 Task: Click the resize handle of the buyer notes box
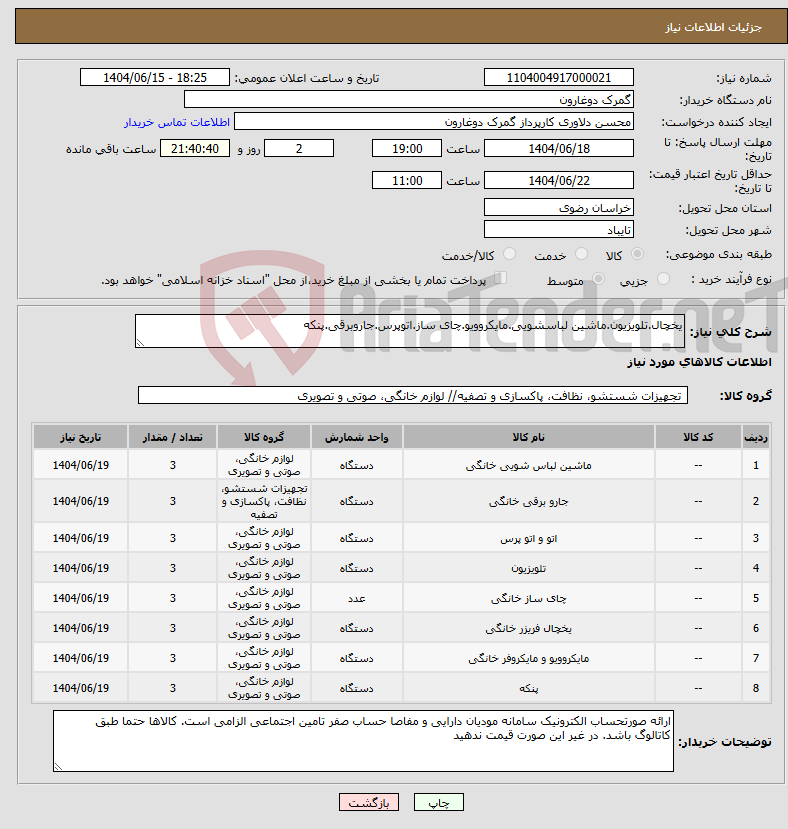pos(59,766)
